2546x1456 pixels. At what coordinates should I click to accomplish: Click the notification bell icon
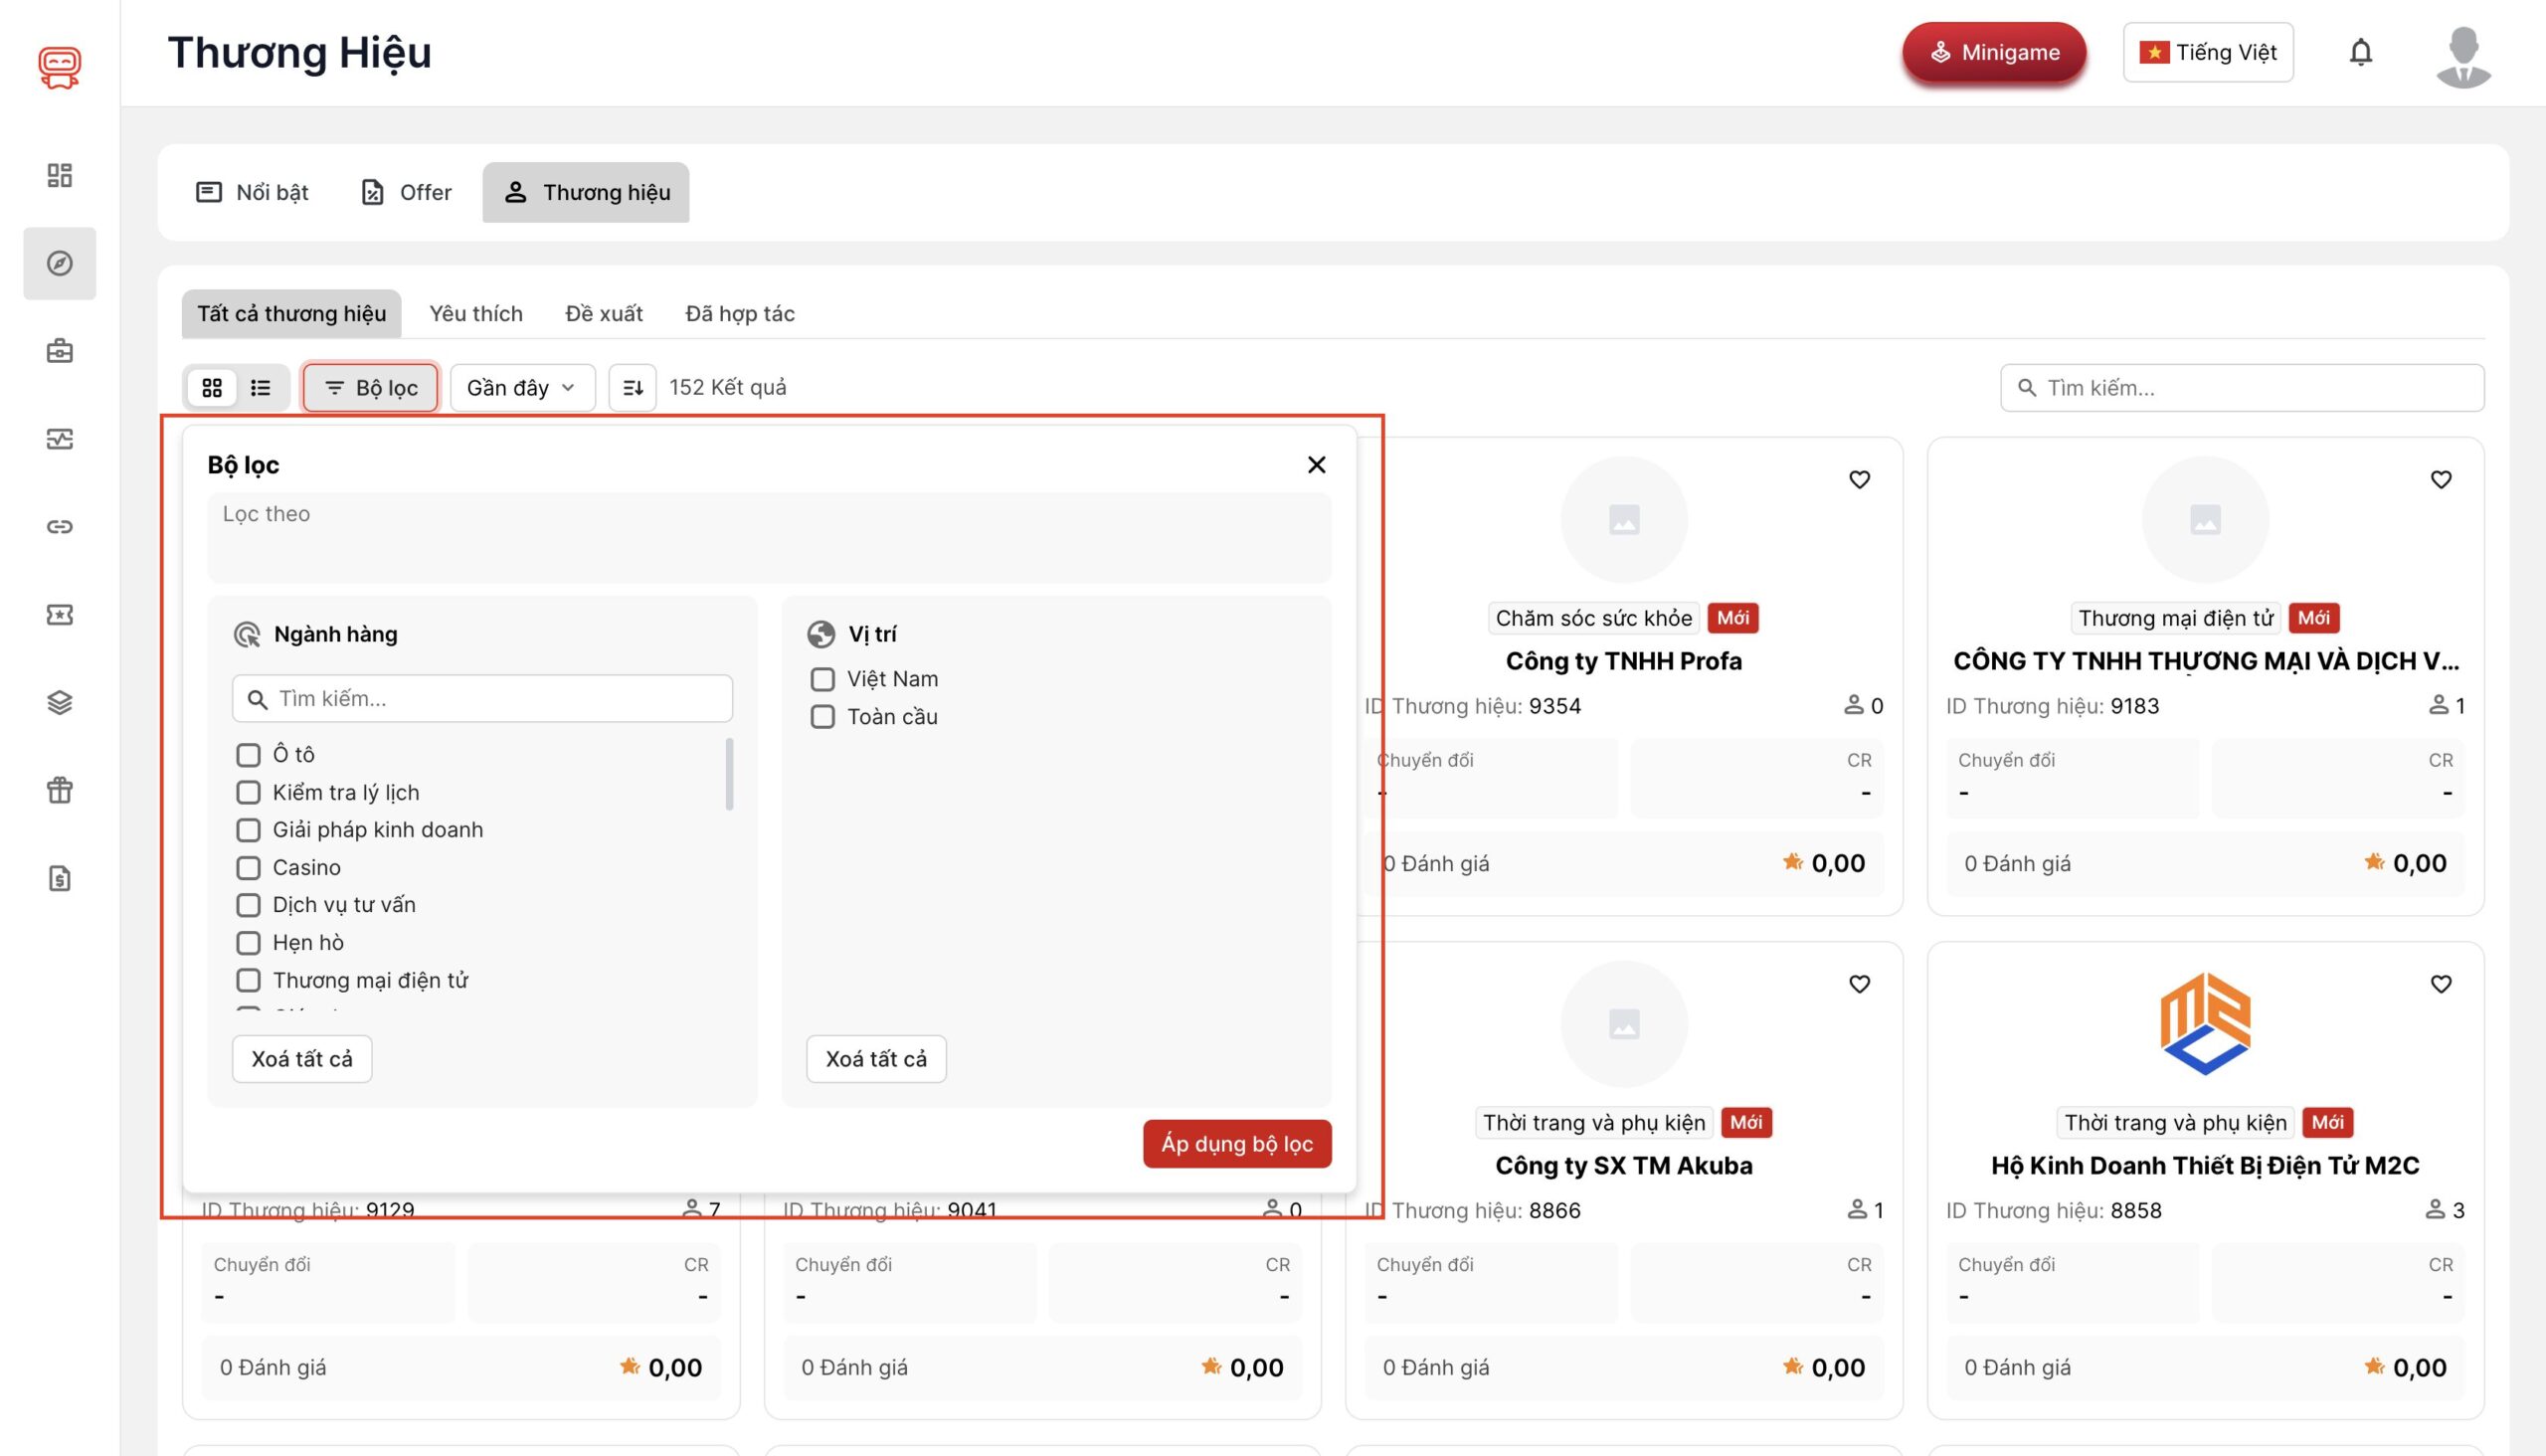[x=2360, y=52]
